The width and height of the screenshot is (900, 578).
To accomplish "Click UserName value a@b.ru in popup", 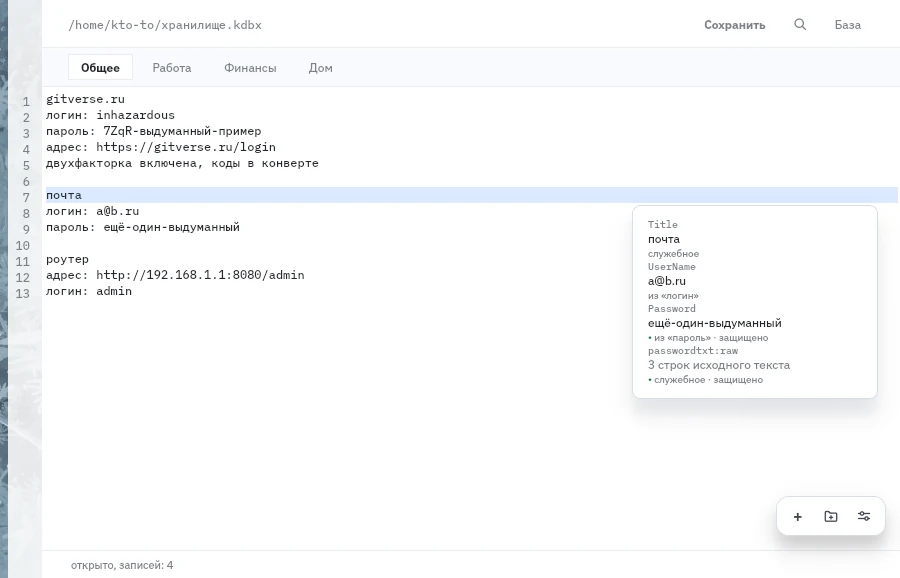I will click(667, 281).
